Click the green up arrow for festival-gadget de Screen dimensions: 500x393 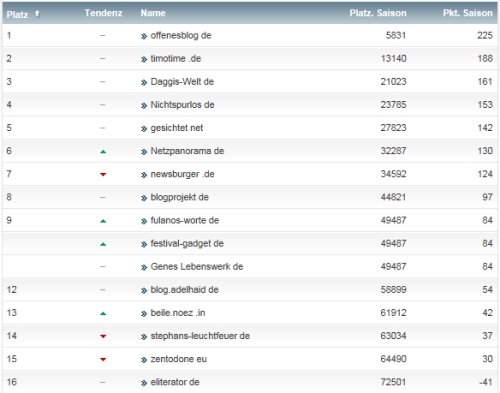coord(103,244)
